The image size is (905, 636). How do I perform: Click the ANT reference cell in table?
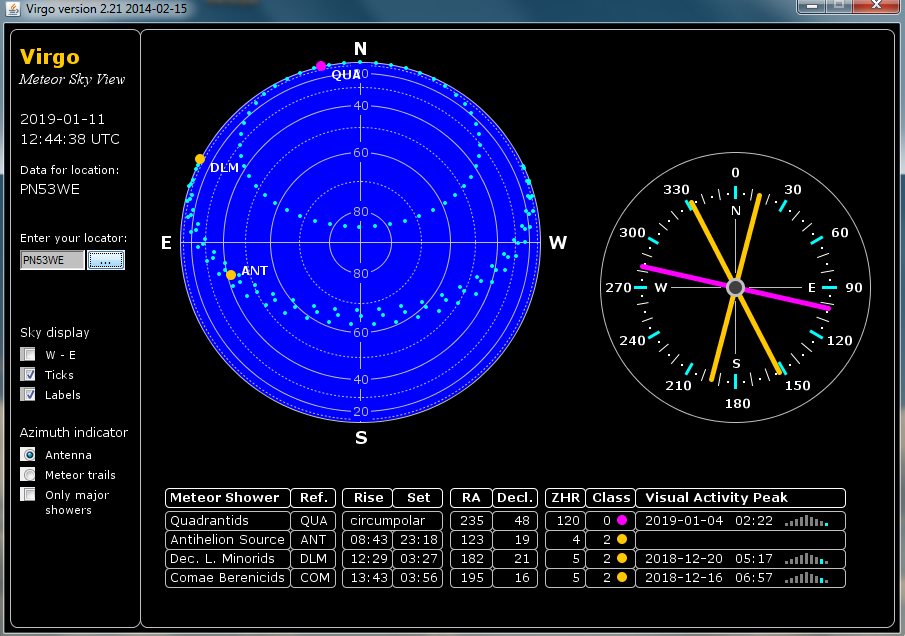pyautogui.click(x=313, y=540)
